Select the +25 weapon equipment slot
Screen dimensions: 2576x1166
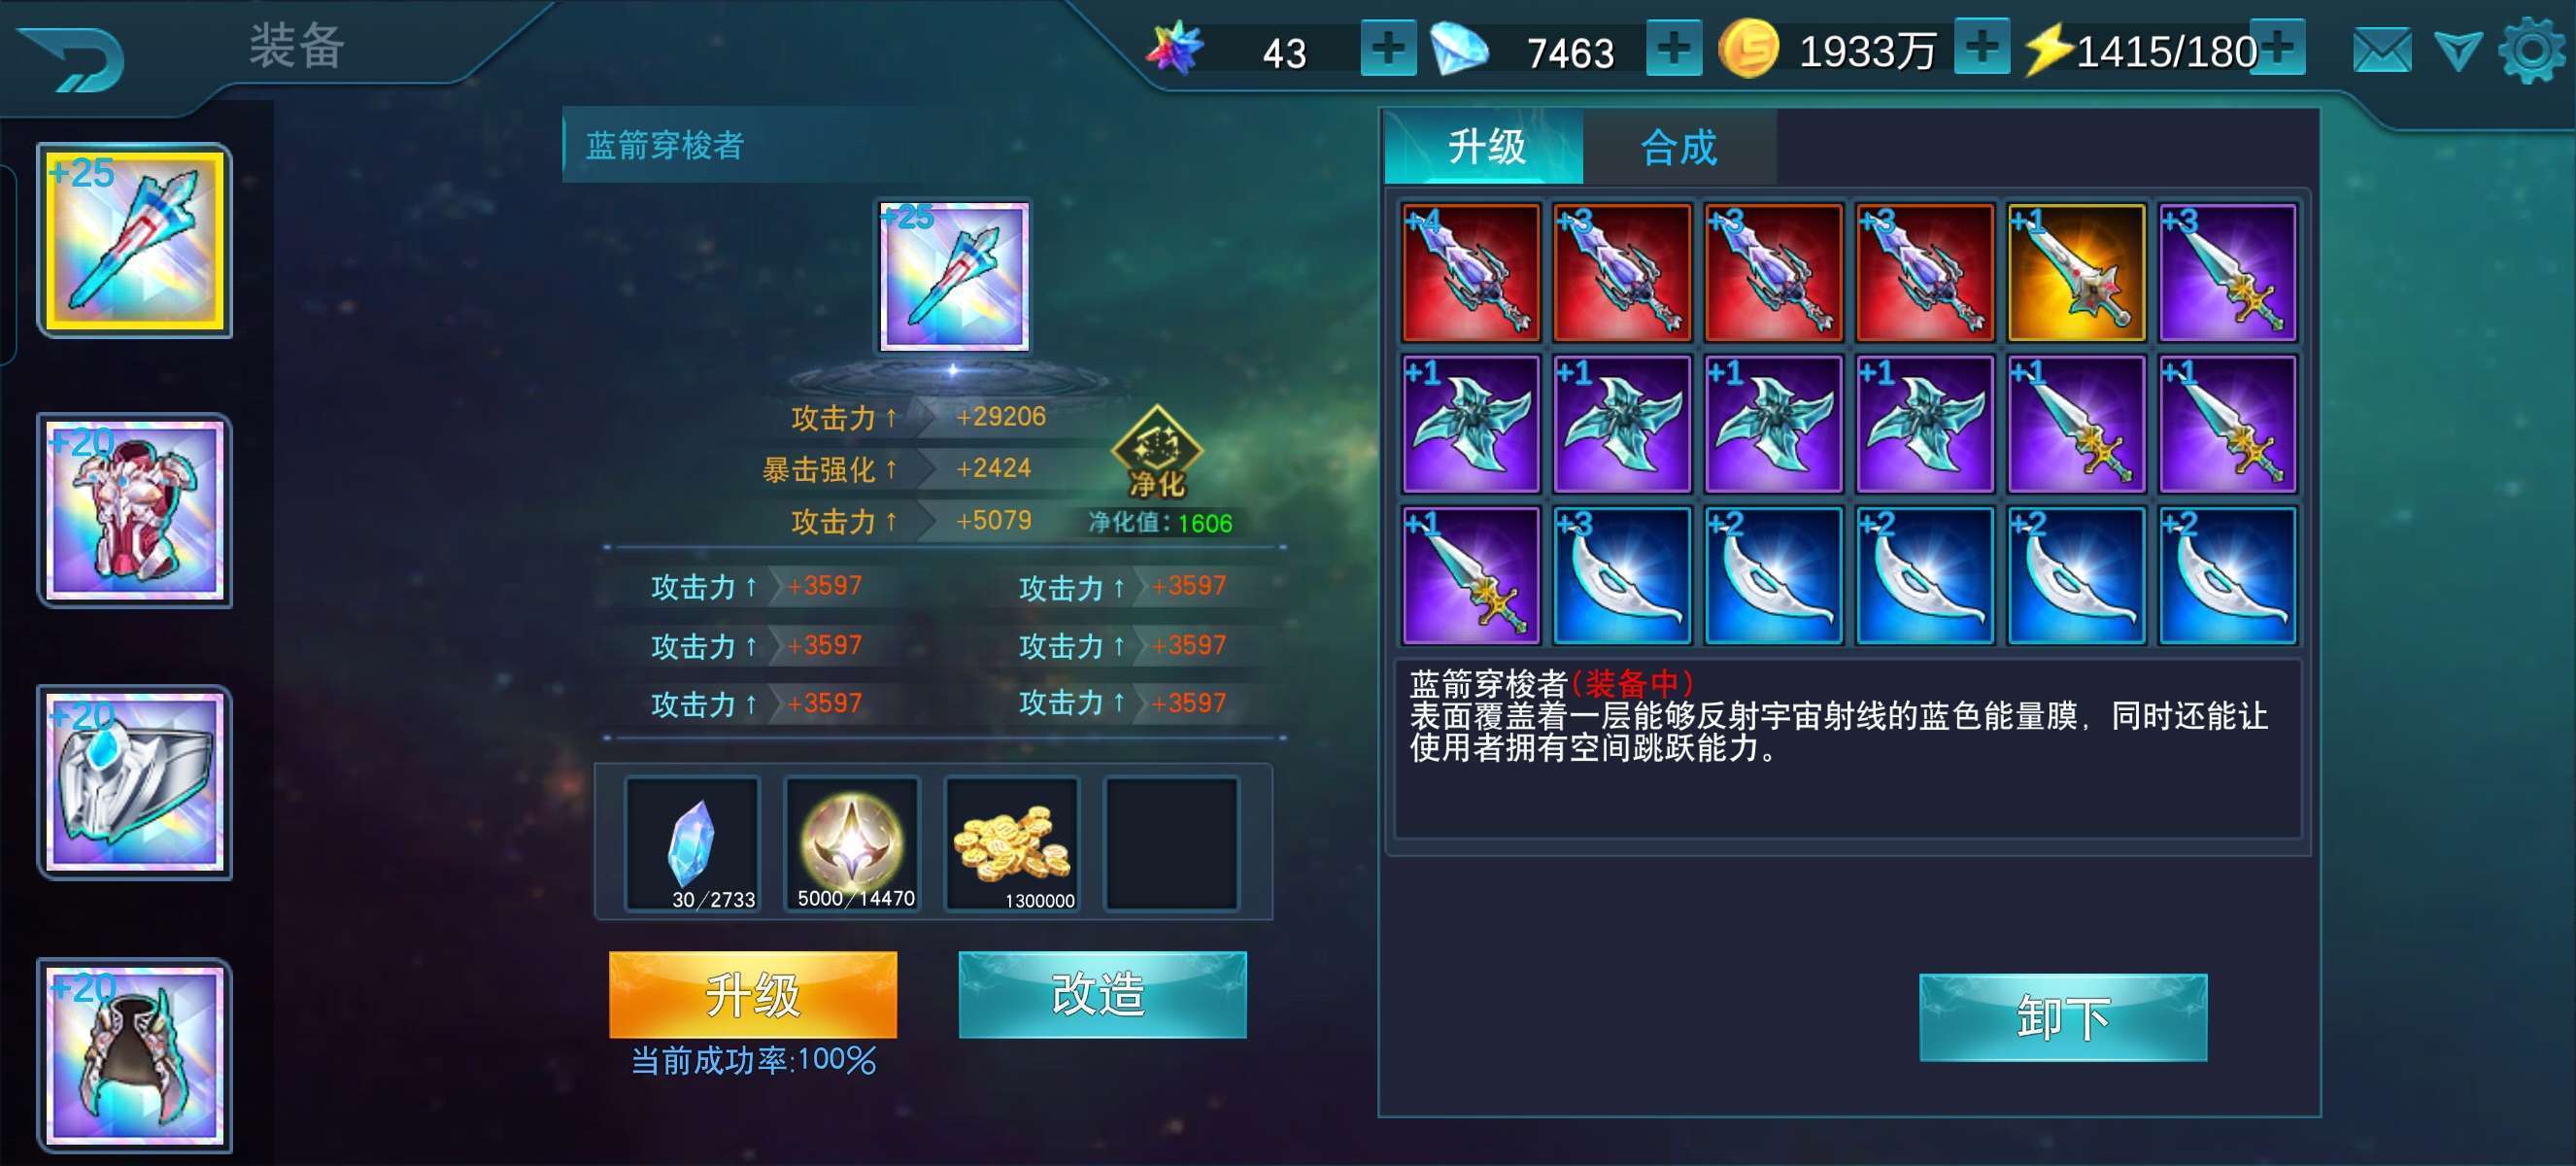point(135,240)
